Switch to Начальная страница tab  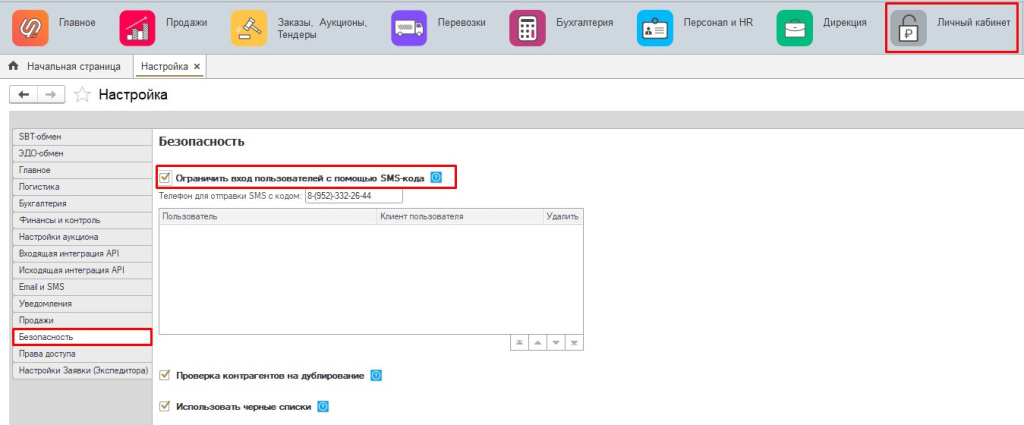67,66
